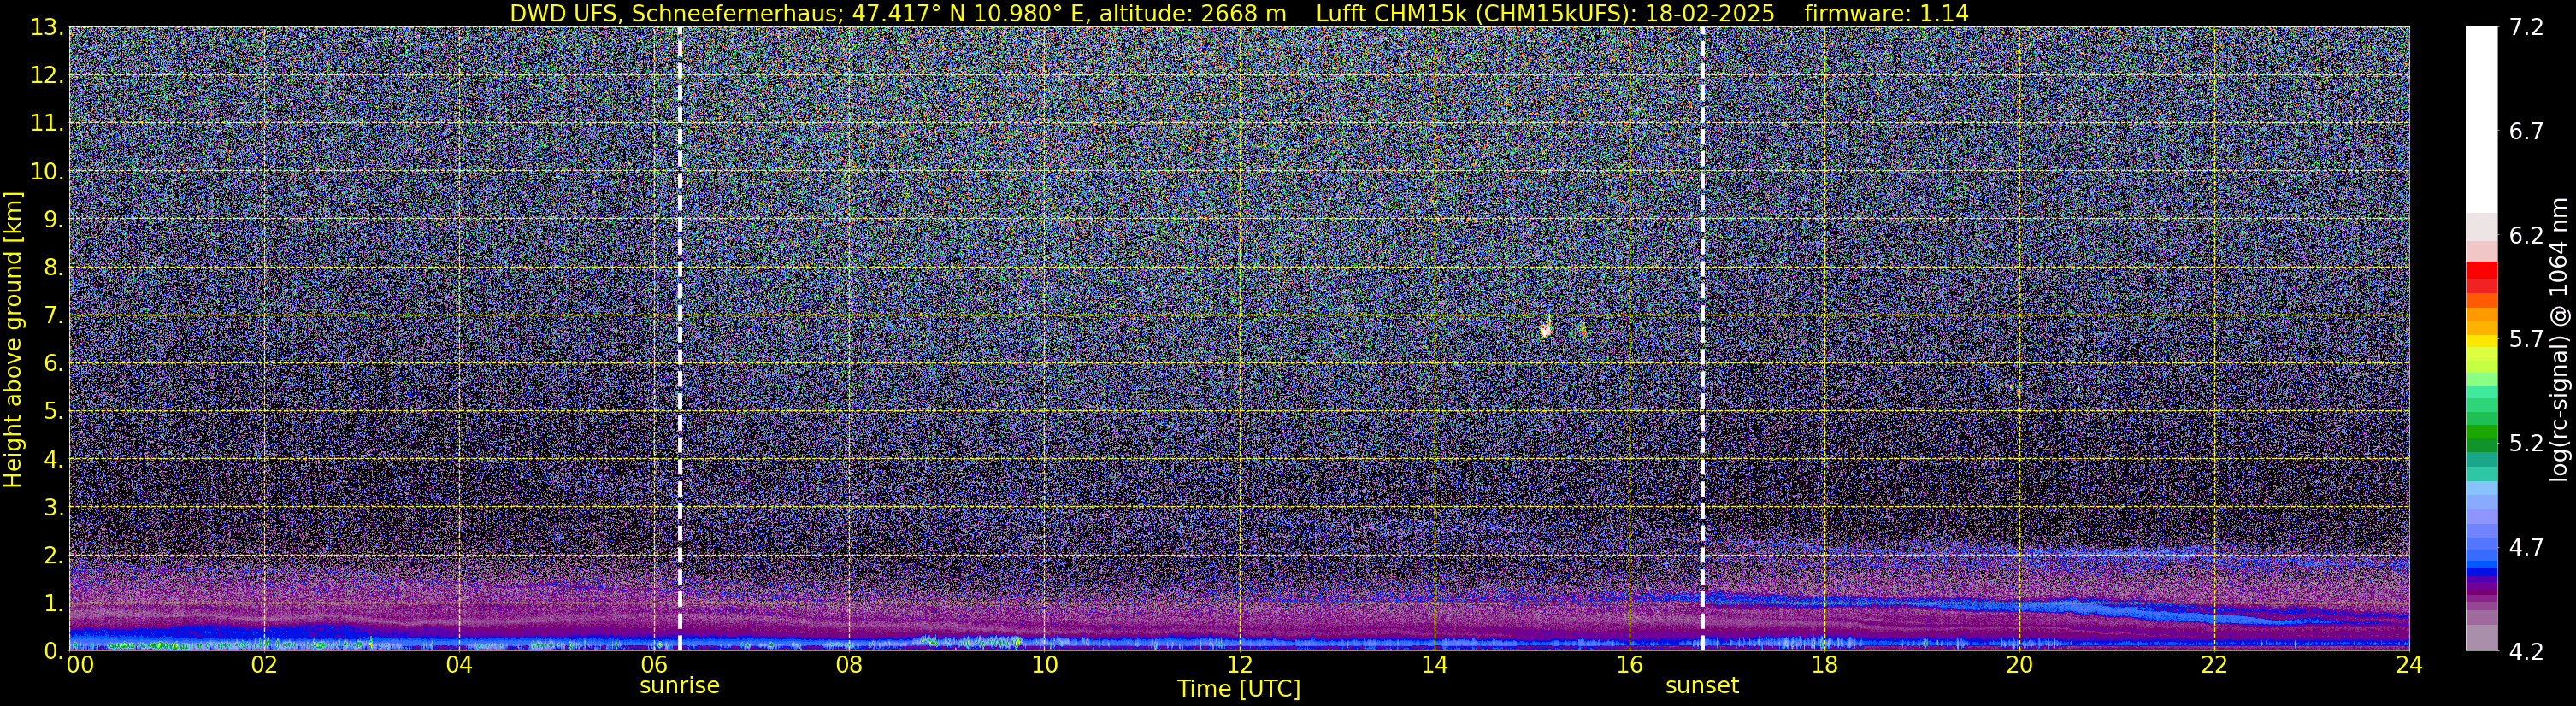2576x706 pixels.
Task: Click the red-white signal spot near 7 km
Action: pos(1546,327)
